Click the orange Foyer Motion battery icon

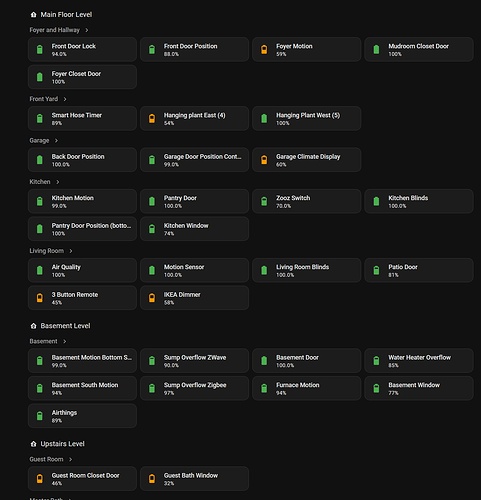click(x=264, y=50)
